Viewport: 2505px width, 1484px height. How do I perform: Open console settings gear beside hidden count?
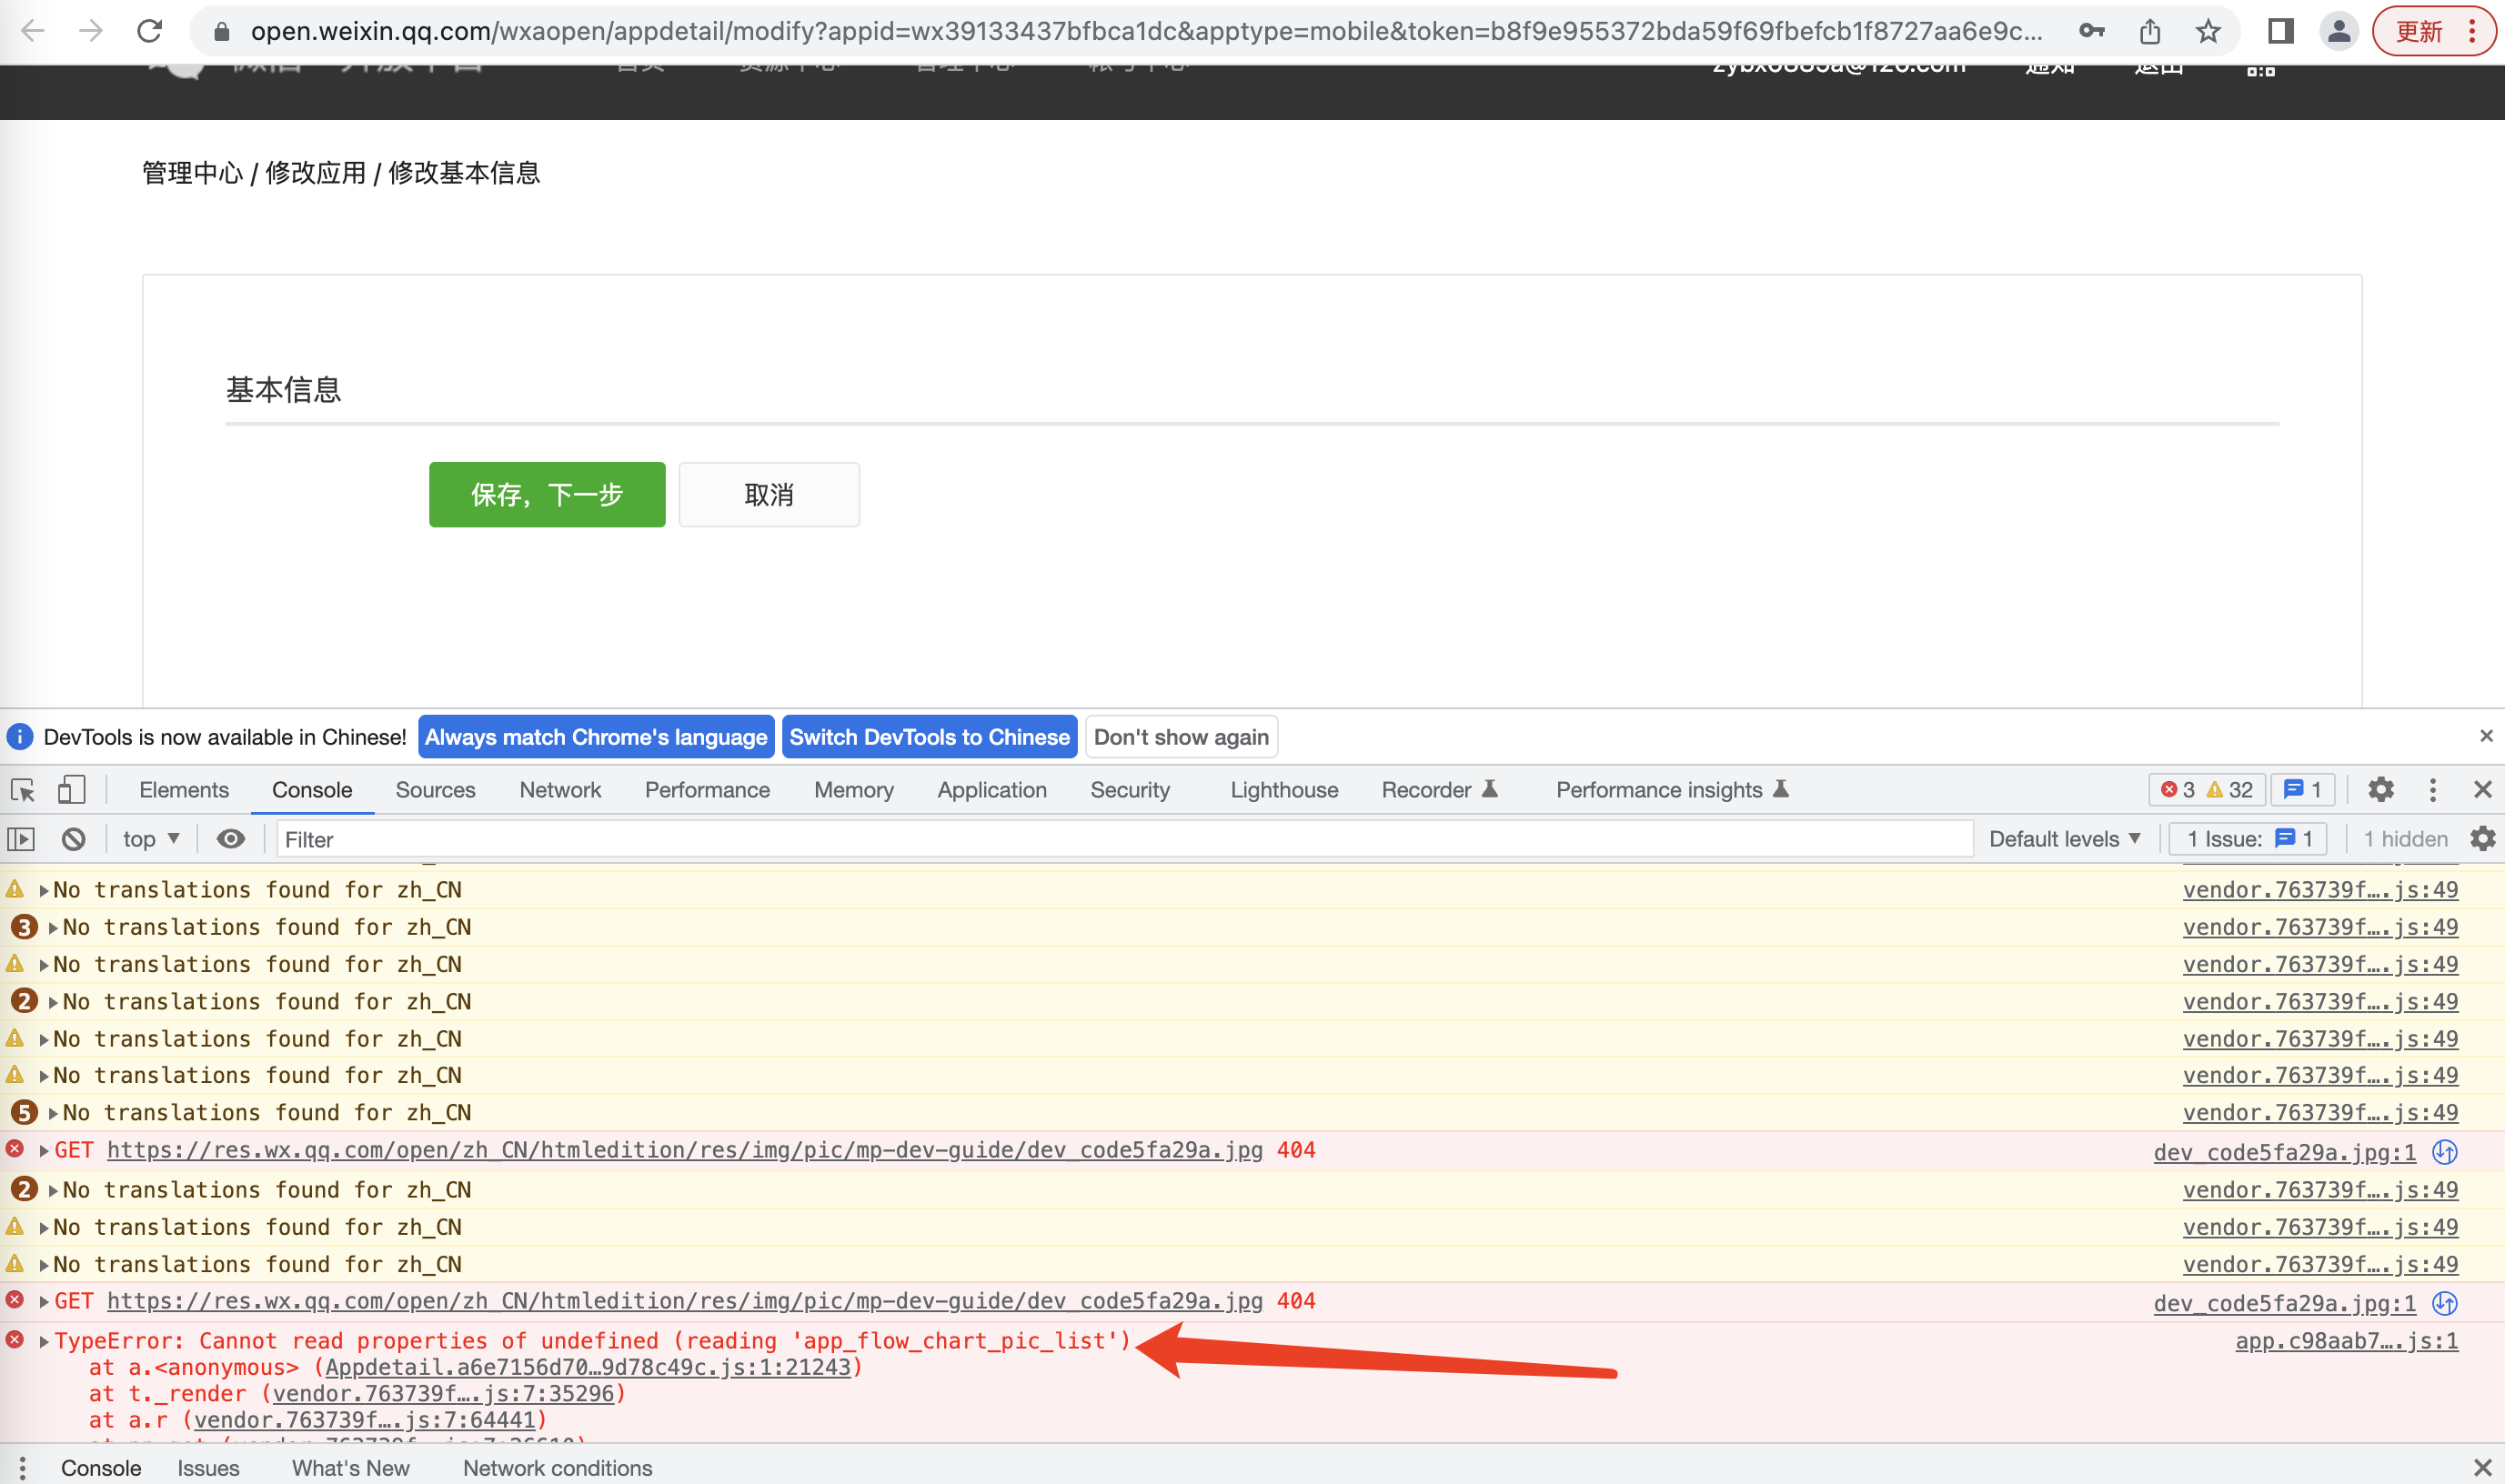(2482, 839)
